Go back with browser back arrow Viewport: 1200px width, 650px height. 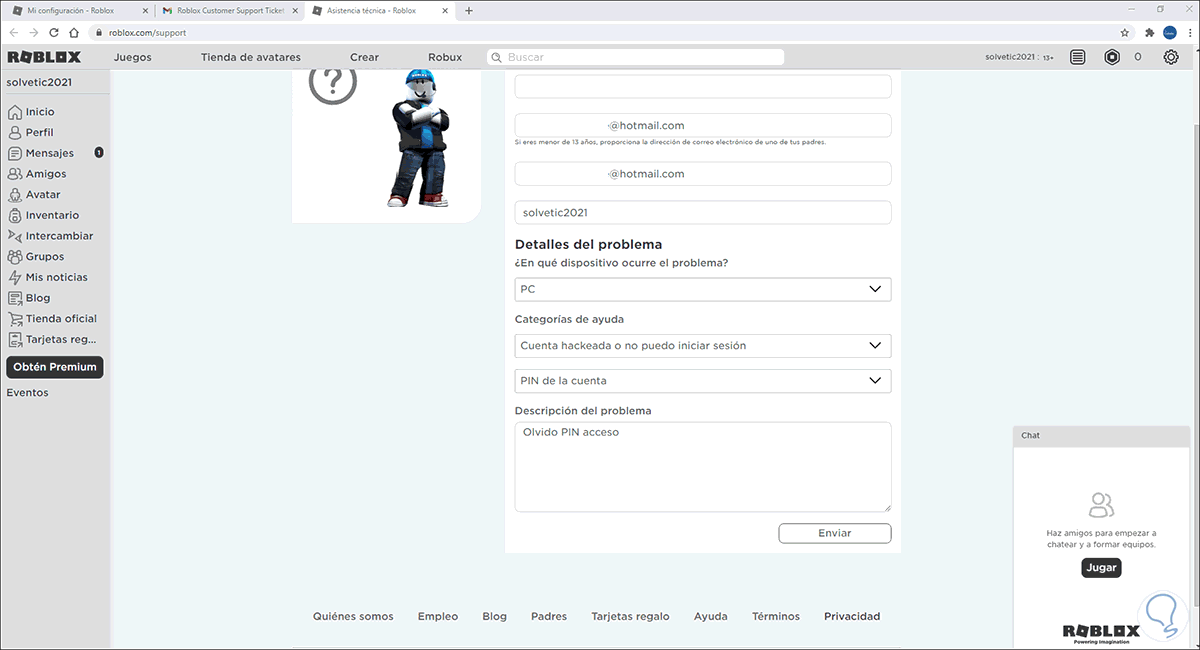click(x=13, y=32)
